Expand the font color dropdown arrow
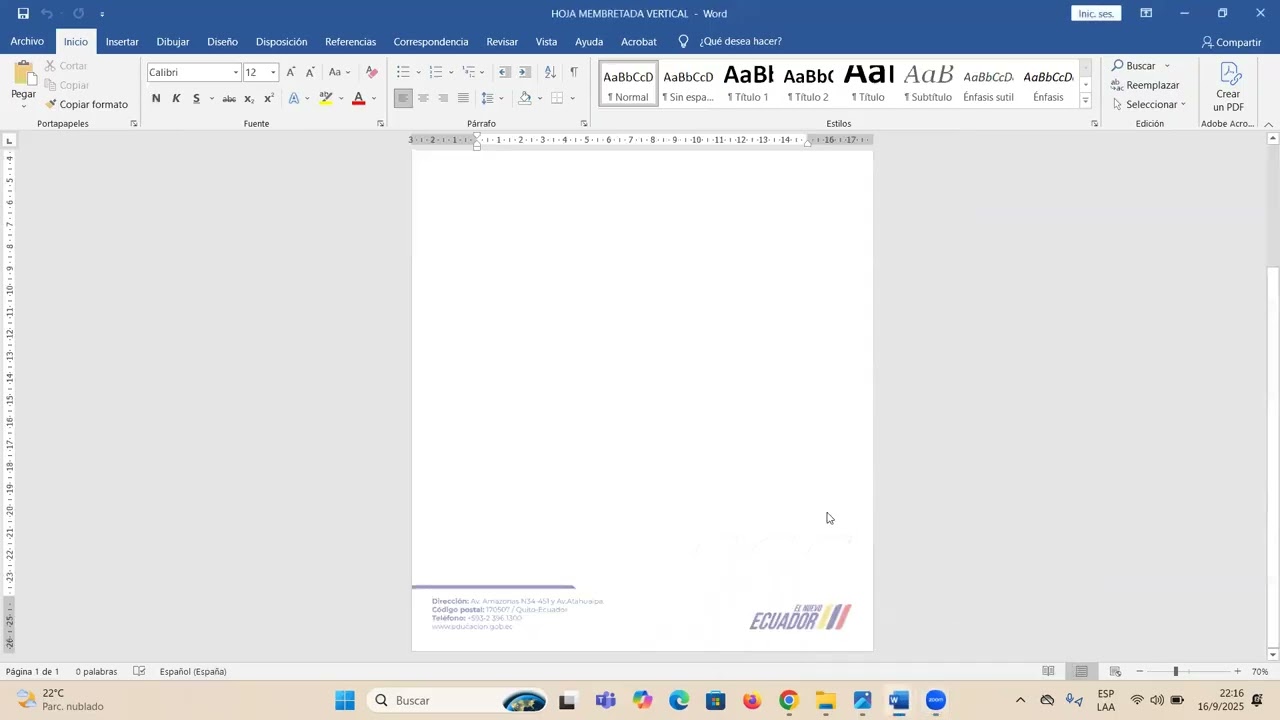Screen dimensions: 1280x720 tap(374, 98)
